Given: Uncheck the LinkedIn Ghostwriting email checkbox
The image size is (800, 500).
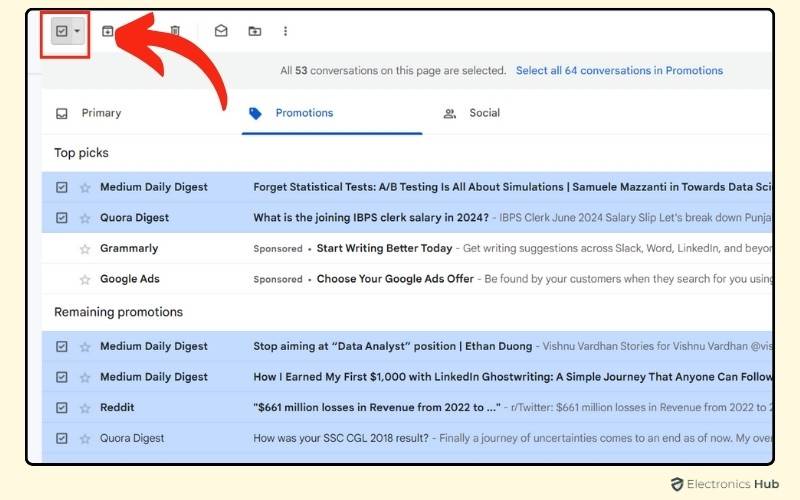Looking at the screenshot, I should pos(62,377).
